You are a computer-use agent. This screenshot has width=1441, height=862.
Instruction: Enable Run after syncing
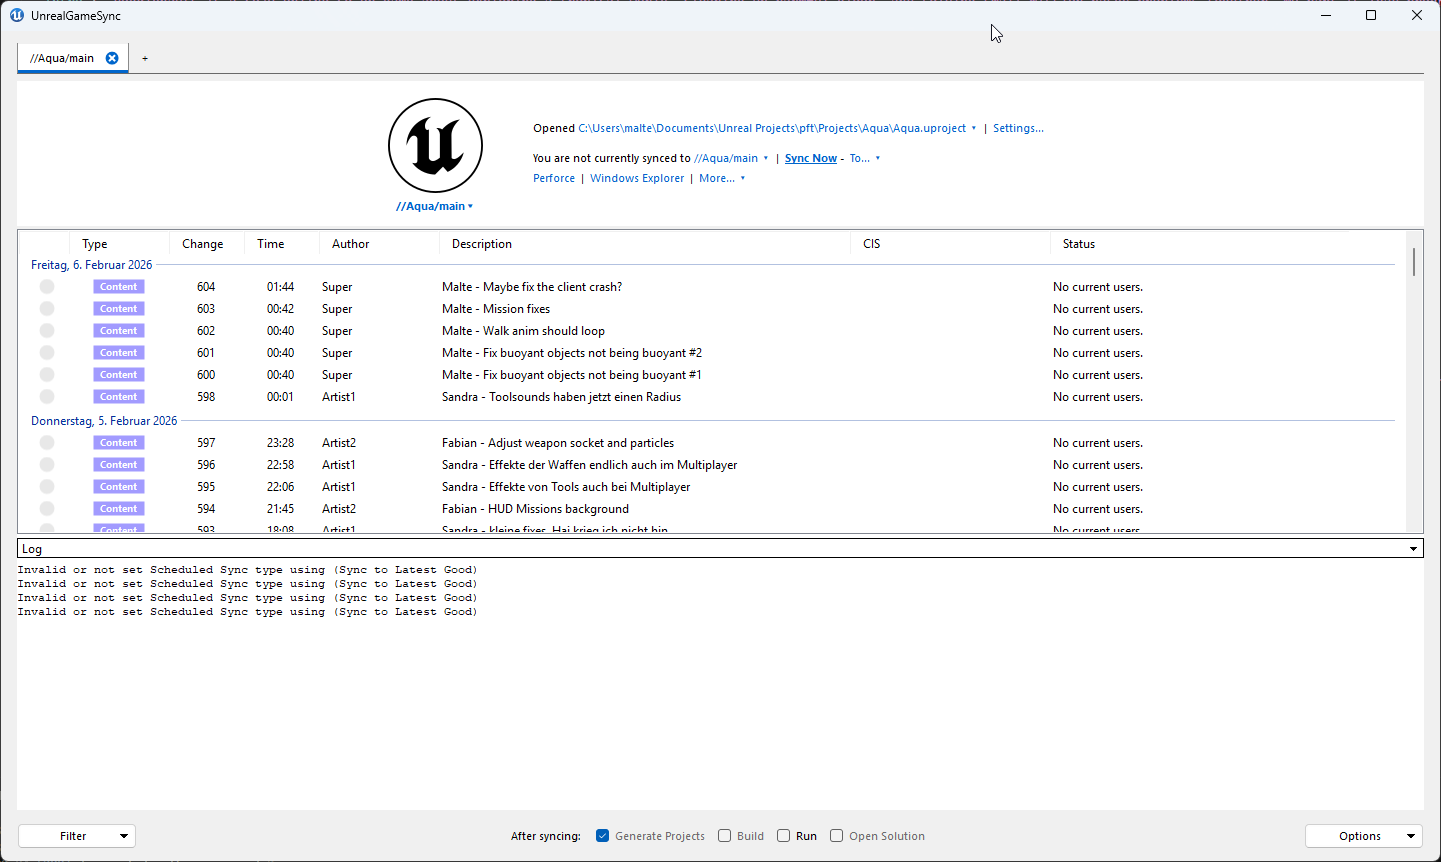pyautogui.click(x=784, y=836)
